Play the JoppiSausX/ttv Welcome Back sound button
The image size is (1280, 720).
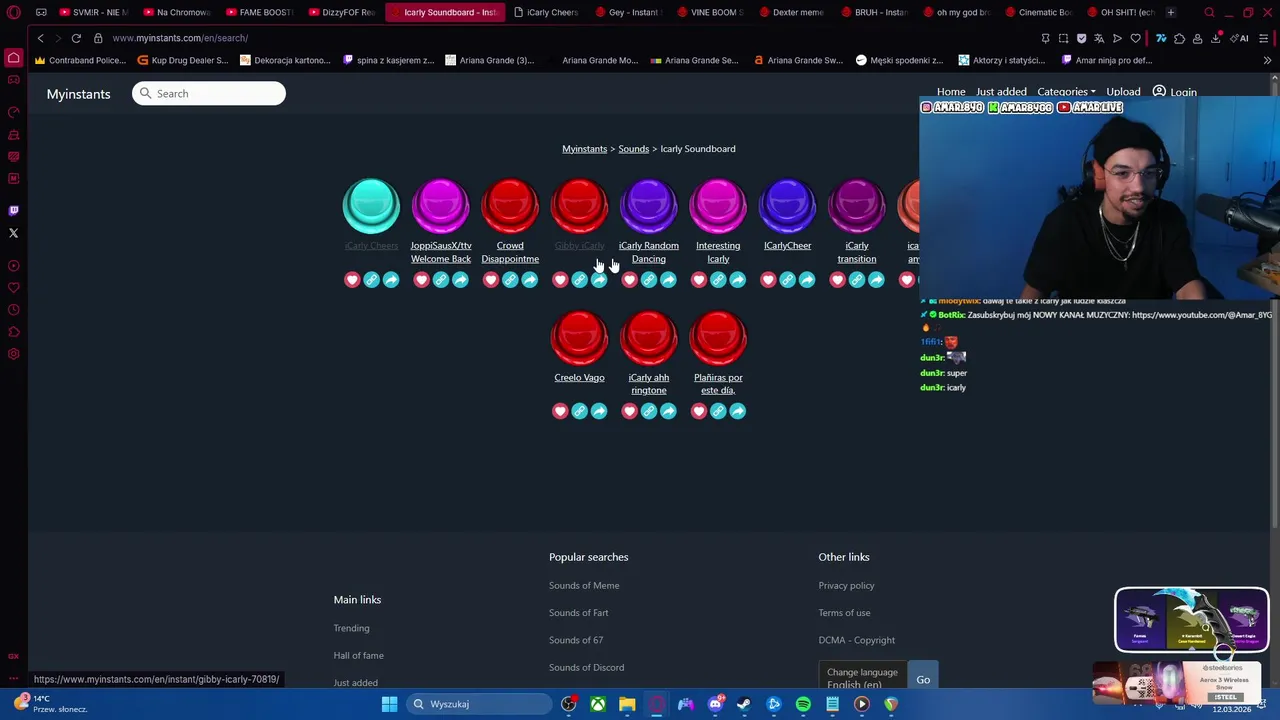[440, 205]
